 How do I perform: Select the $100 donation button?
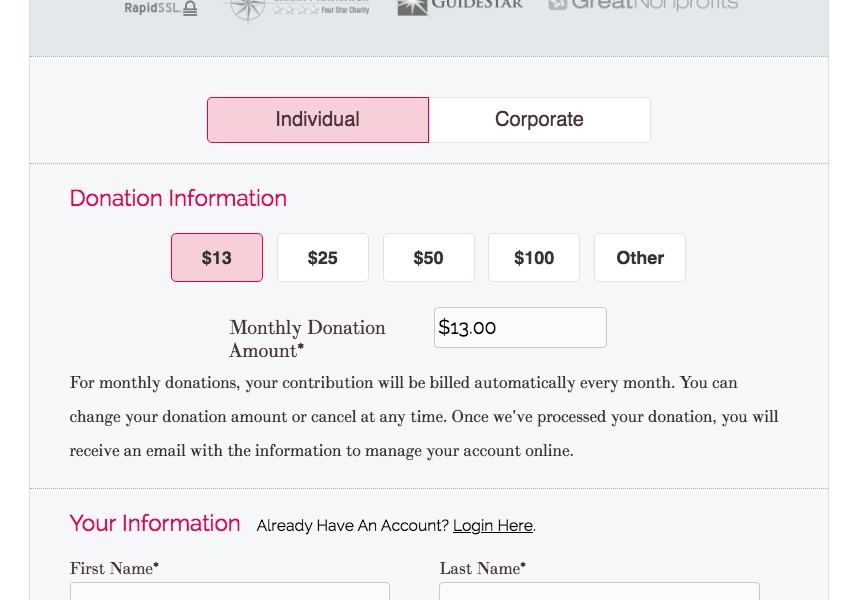pyautogui.click(x=534, y=258)
